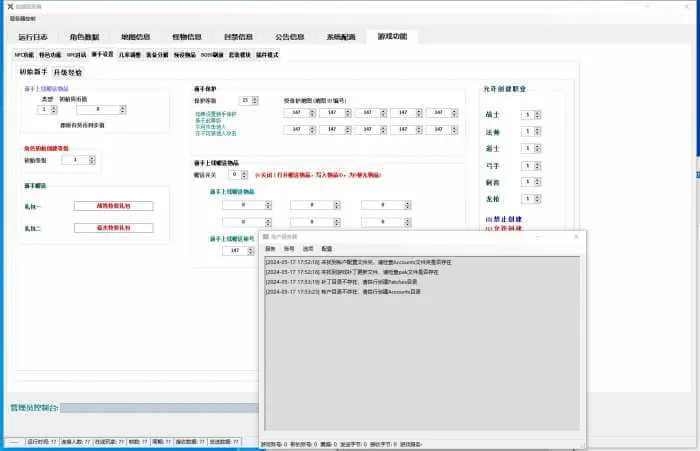Open the 选项 menu in the log window
The width and height of the screenshot is (700, 451).
click(x=308, y=249)
